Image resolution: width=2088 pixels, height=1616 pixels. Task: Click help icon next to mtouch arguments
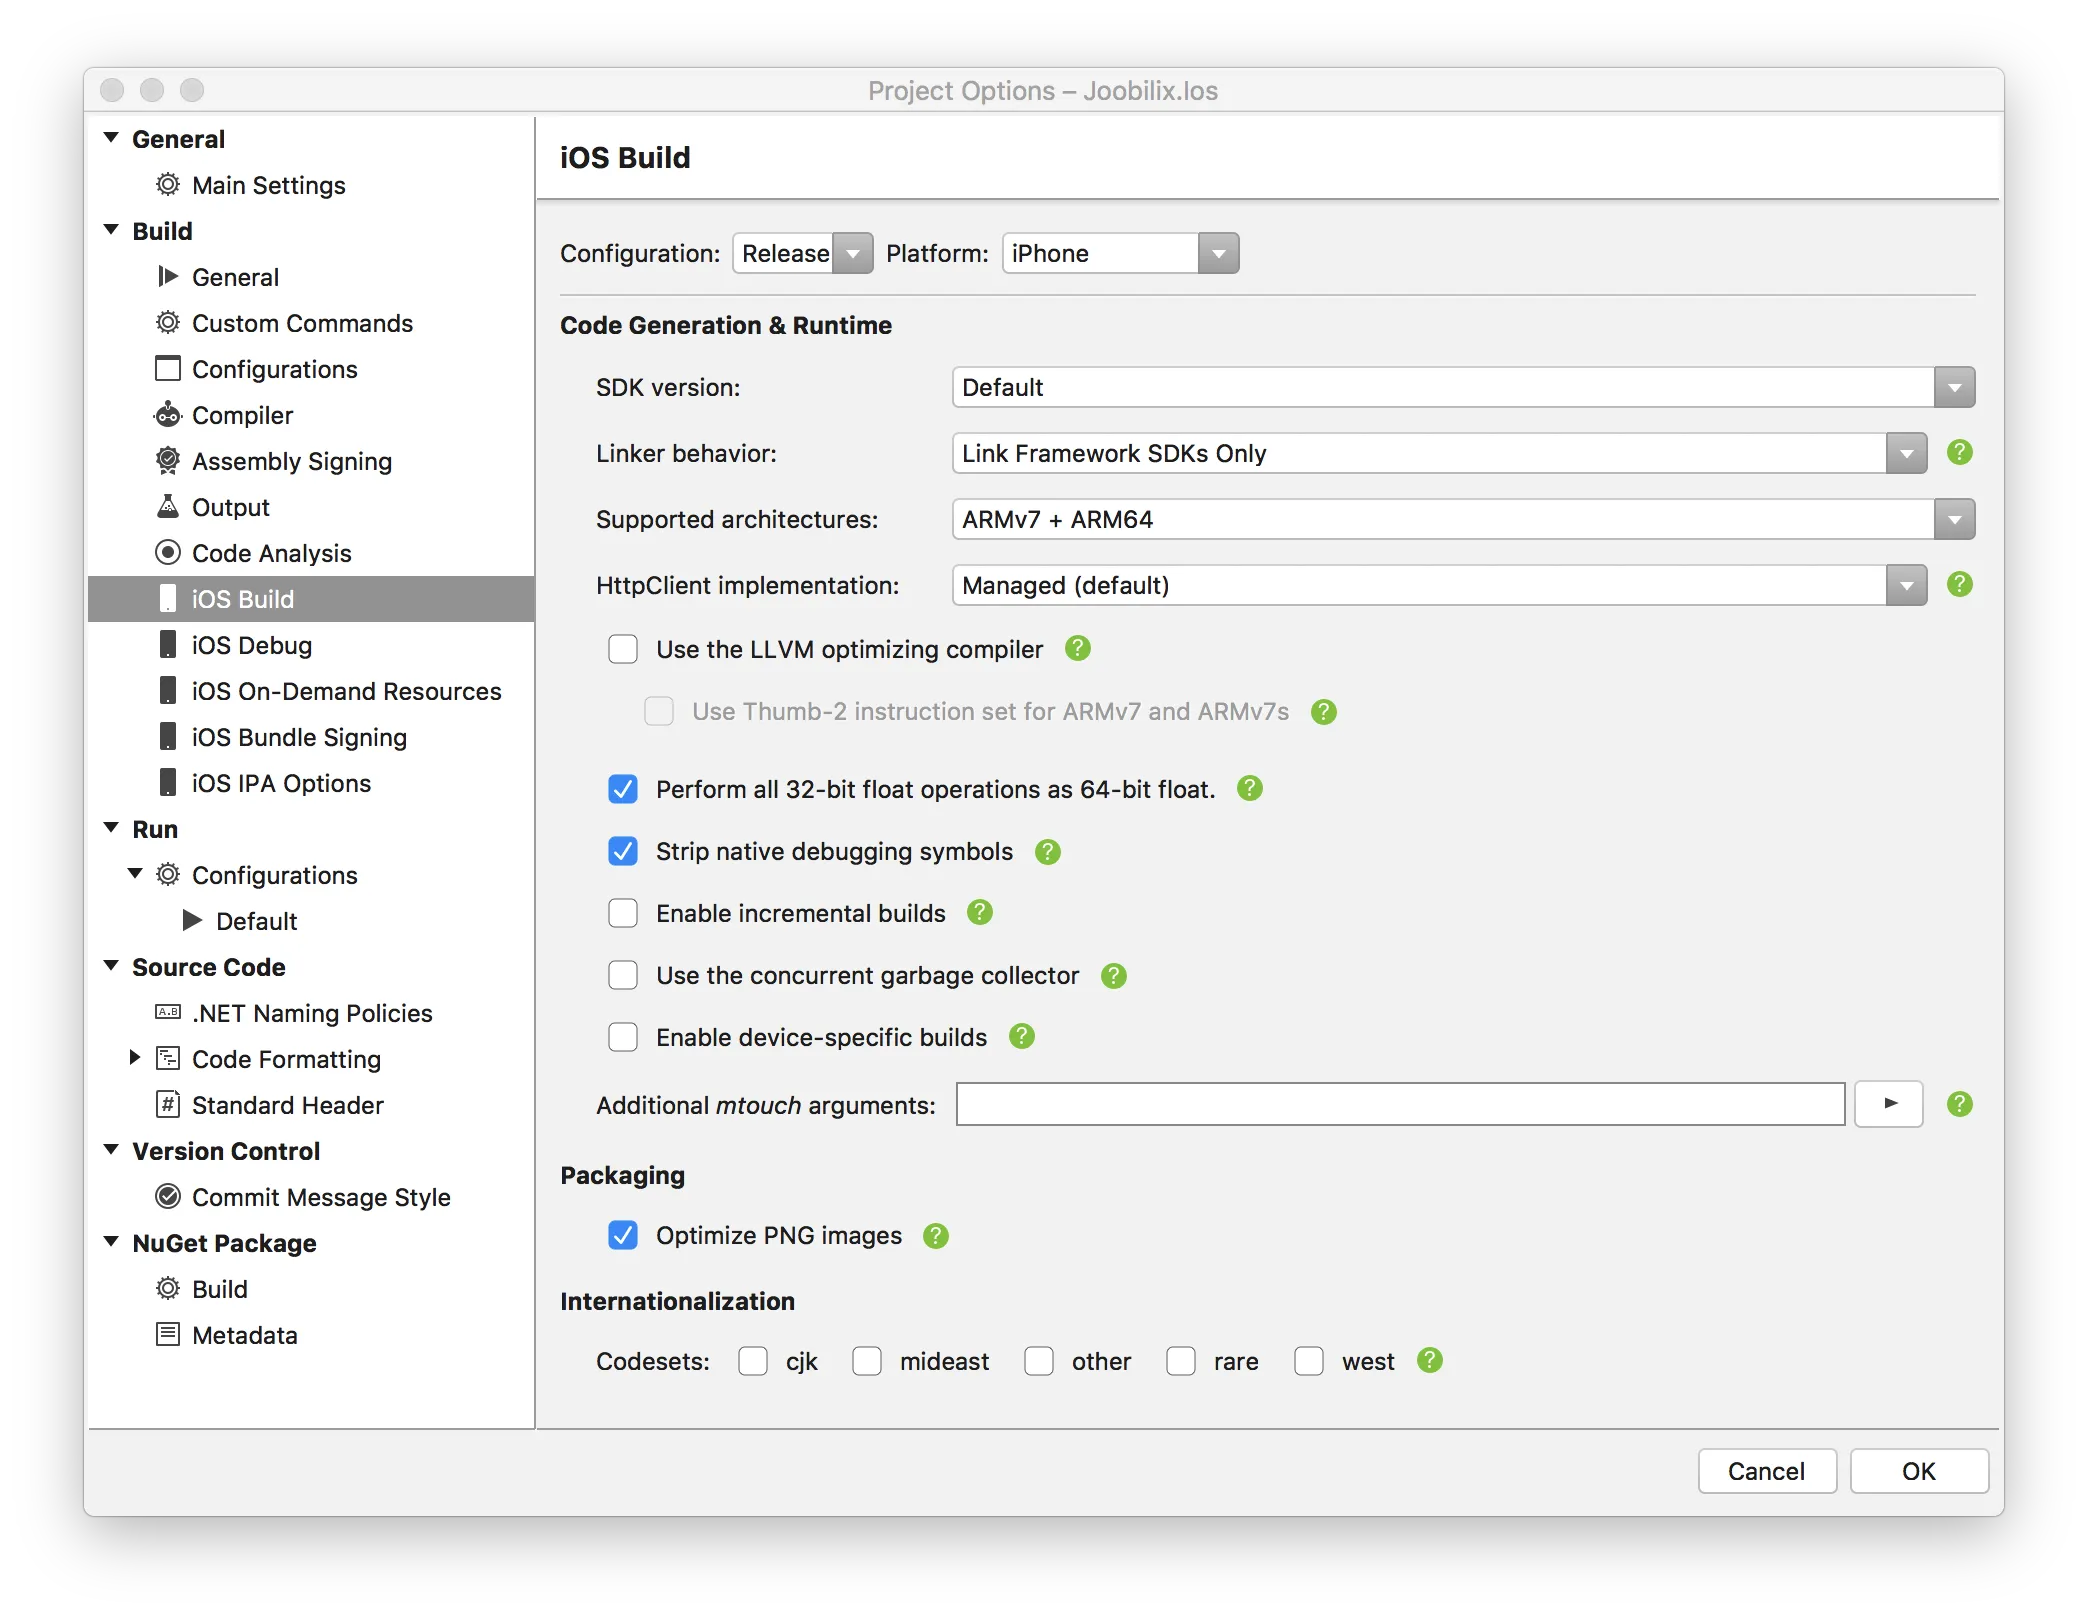[x=1959, y=1104]
